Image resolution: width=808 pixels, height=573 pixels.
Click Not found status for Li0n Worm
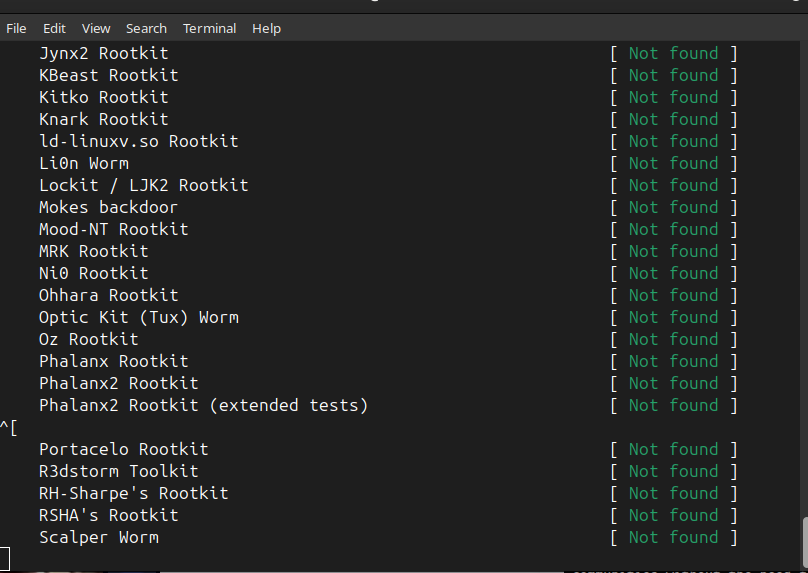click(x=673, y=163)
